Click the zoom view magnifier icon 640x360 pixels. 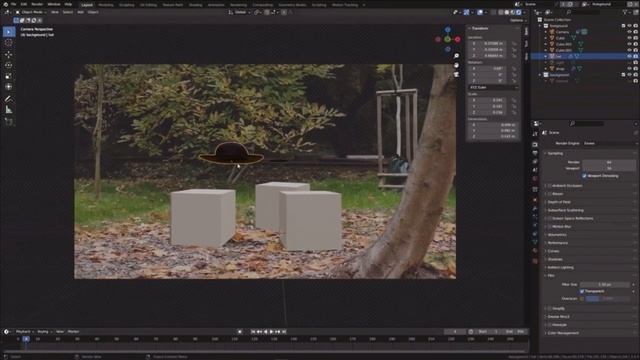point(456,56)
